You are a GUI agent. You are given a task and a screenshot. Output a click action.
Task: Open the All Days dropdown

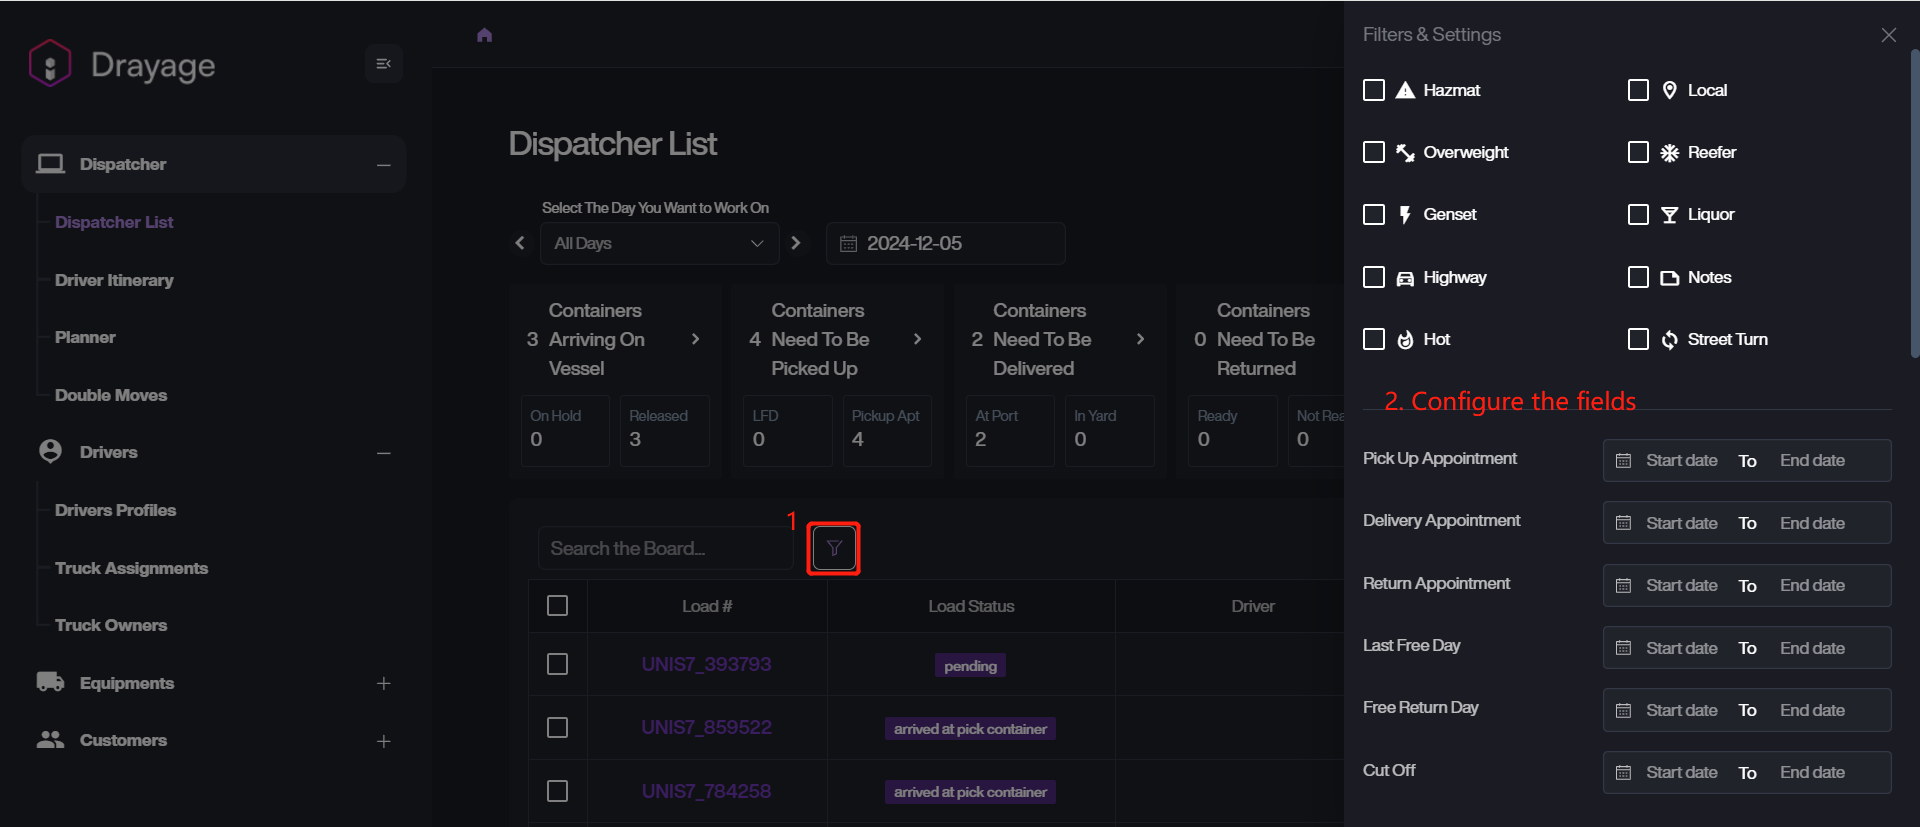coord(659,243)
